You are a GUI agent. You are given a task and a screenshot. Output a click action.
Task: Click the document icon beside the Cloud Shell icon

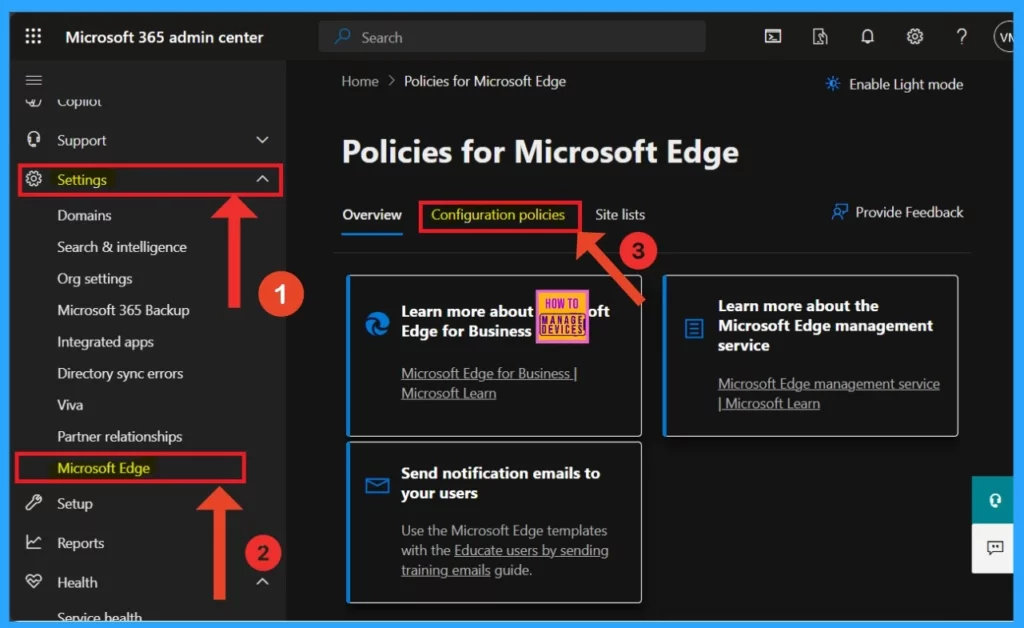tap(820, 37)
